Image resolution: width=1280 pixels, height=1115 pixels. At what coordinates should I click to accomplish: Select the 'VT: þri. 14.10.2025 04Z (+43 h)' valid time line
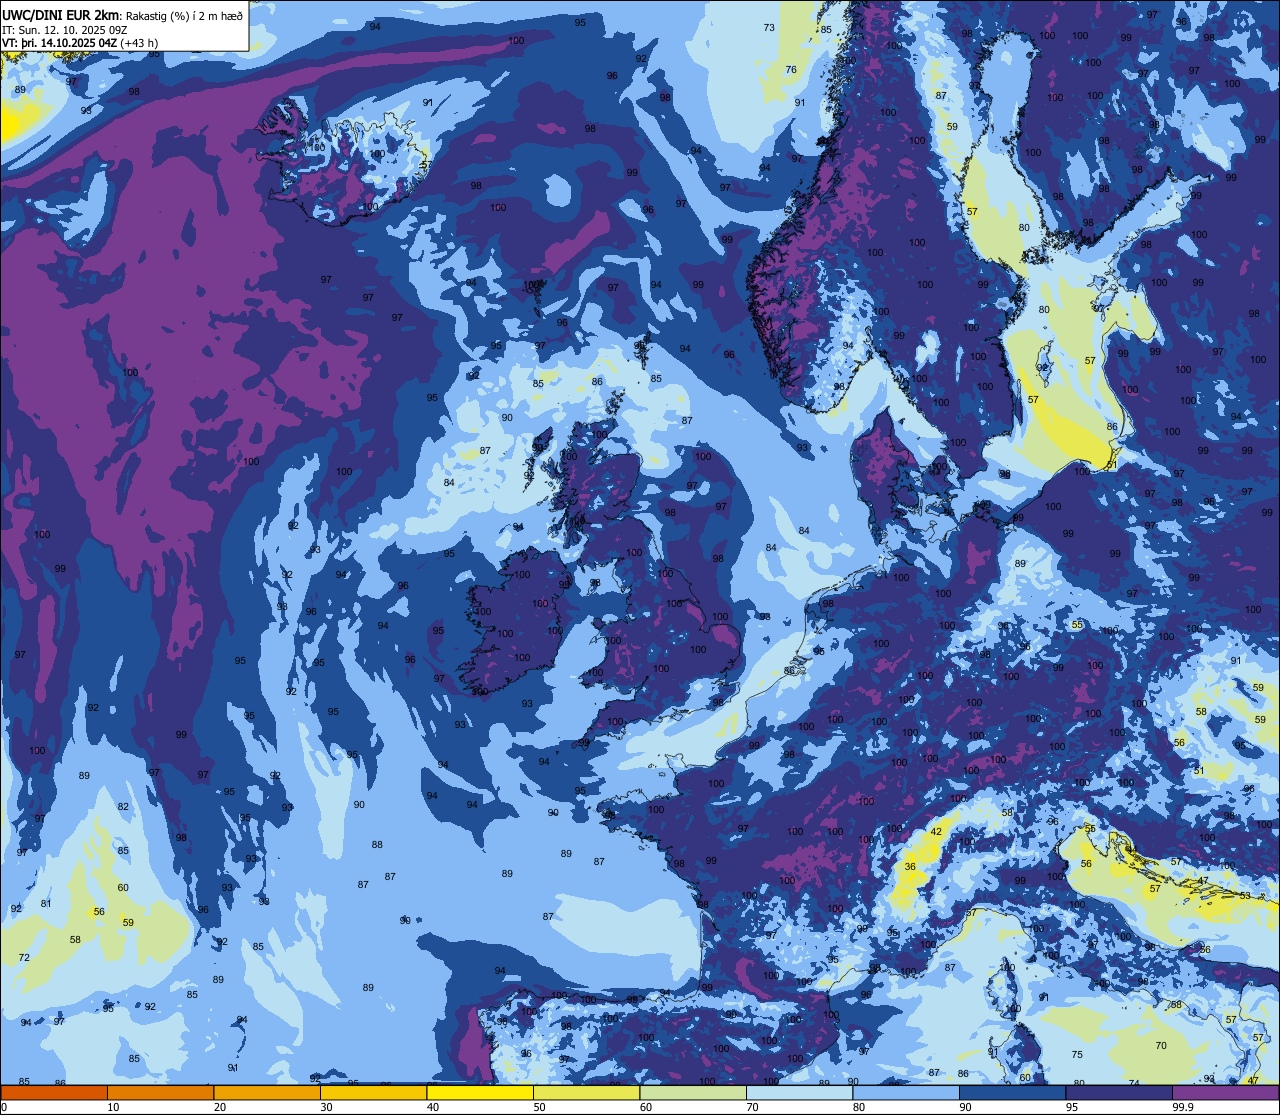tap(80, 42)
